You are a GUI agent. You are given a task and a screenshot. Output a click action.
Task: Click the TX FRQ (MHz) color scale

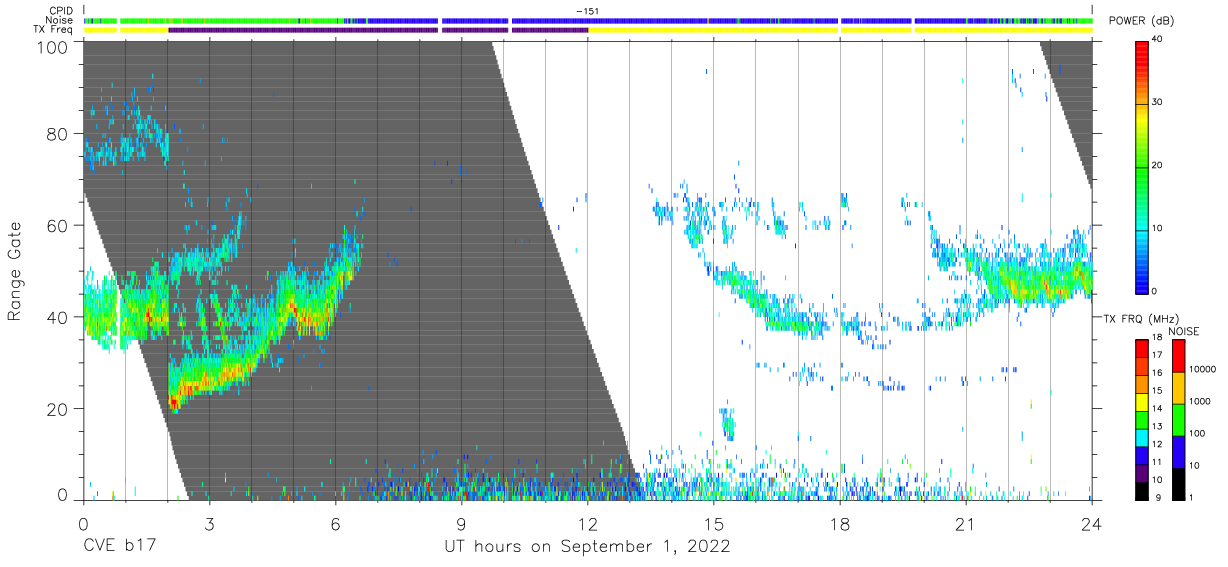tap(1143, 418)
